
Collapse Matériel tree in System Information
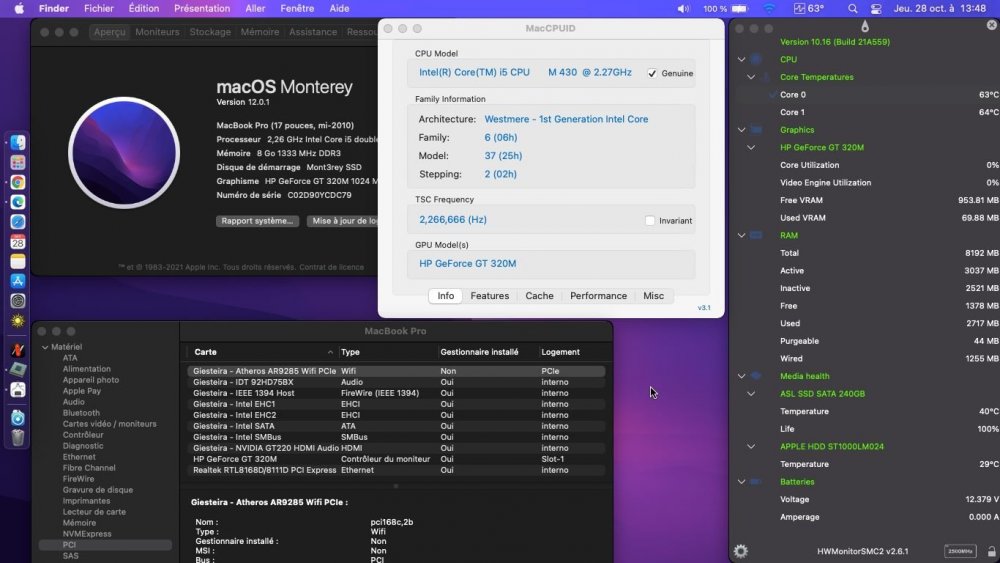click(45, 347)
